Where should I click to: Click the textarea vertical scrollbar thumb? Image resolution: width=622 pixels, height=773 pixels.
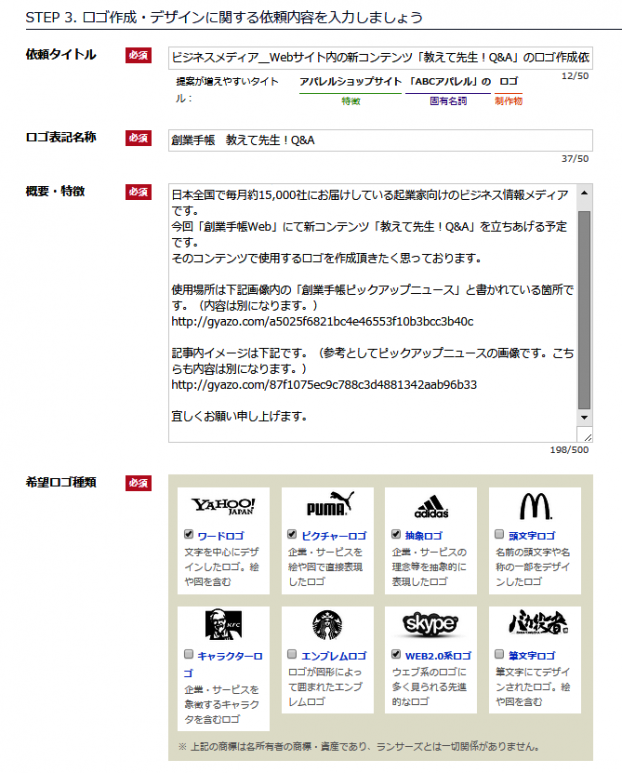point(584,310)
